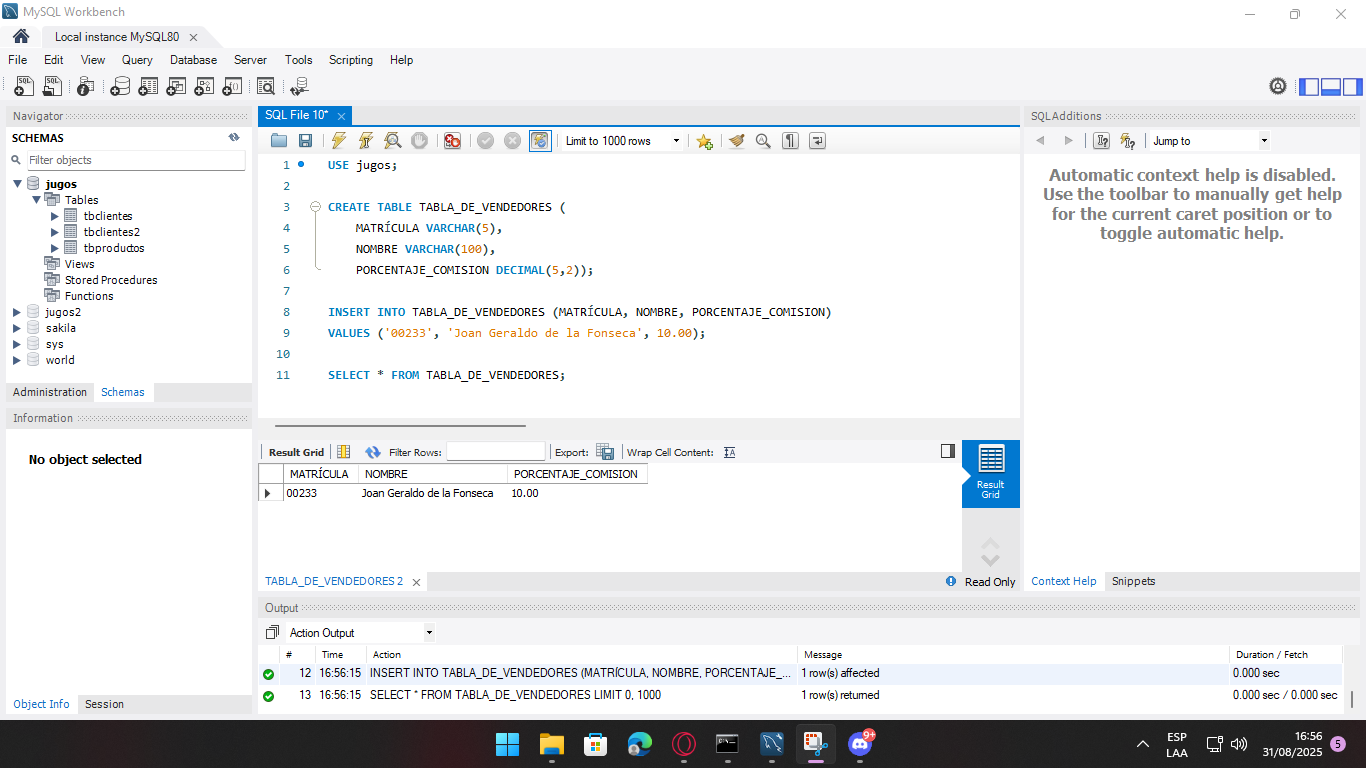Refresh schemas list in Navigator
Image resolution: width=1366 pixels, height=768 pixels.
point(234,137)
